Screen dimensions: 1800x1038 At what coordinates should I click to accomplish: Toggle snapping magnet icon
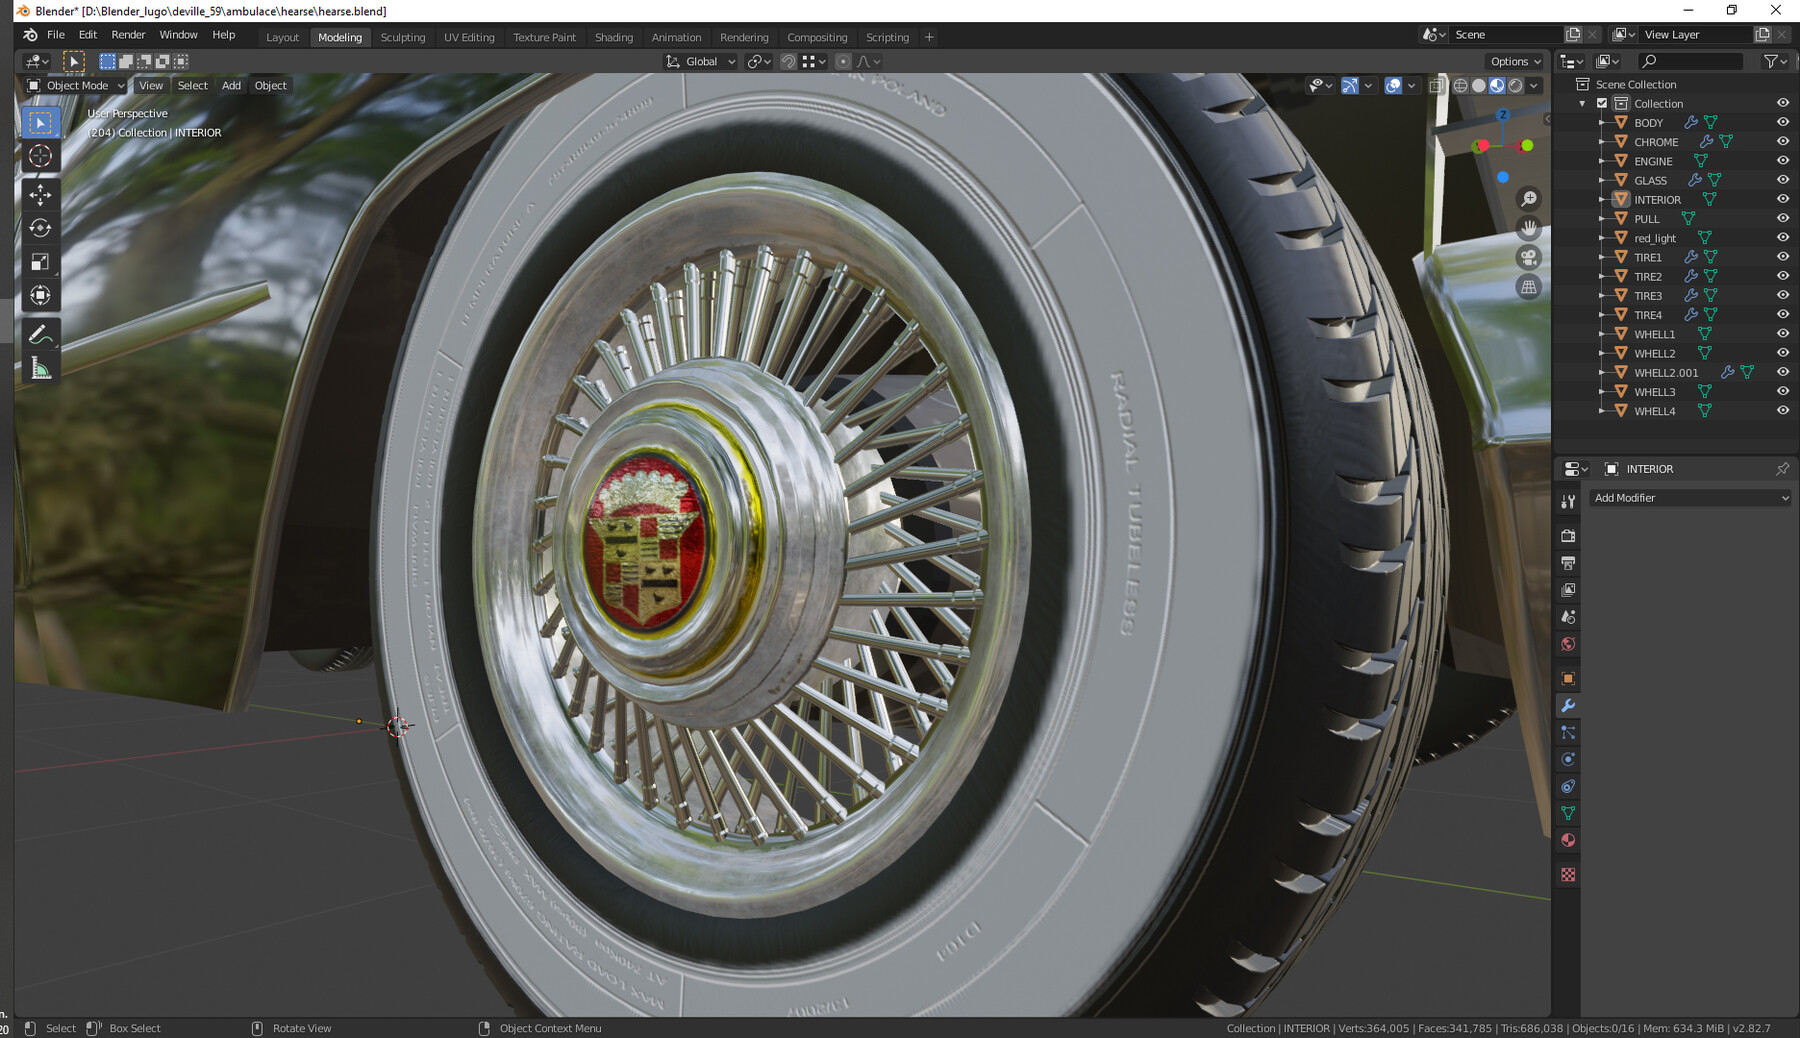coord(788,61)
